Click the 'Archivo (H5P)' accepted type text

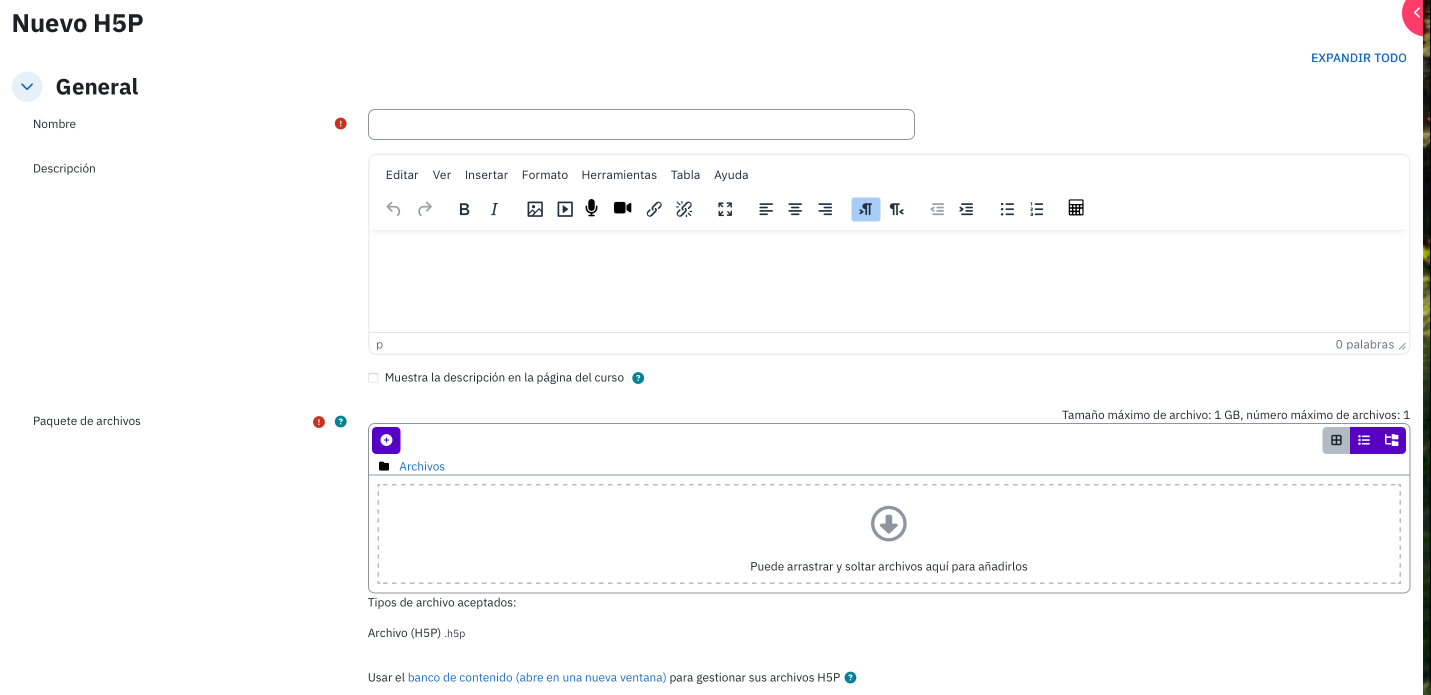404,633
